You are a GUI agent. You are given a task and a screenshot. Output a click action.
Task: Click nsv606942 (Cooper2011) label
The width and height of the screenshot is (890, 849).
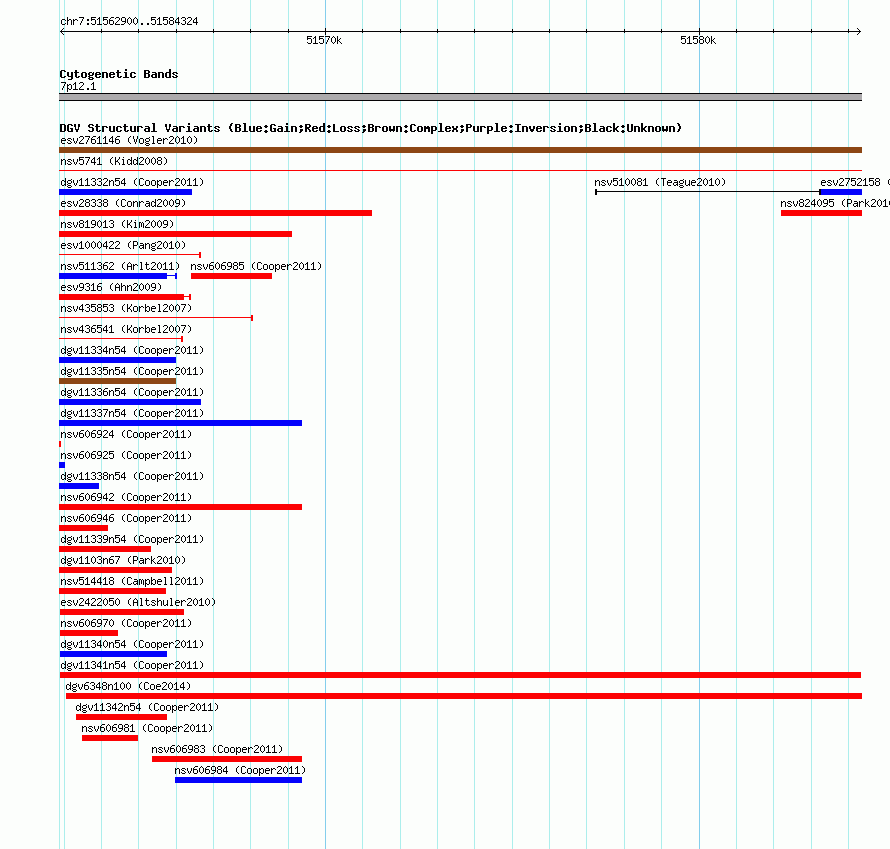(x=126, y=497)
